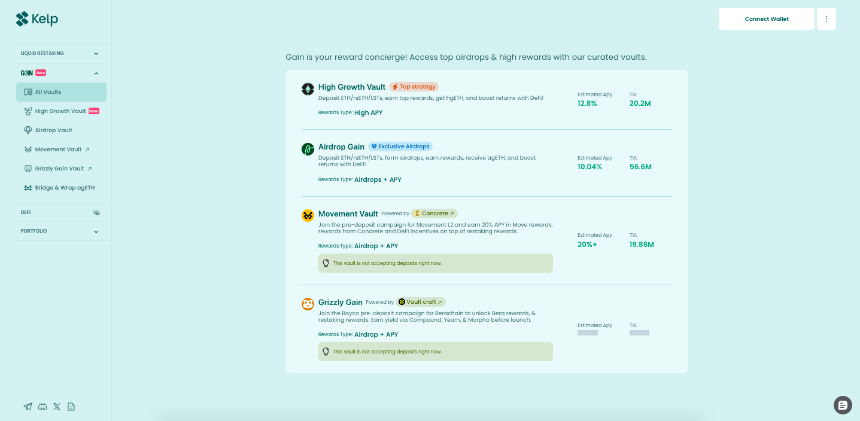Open the Telegram link icon
The height and width of the screenshot is (421, 860).
28,407
